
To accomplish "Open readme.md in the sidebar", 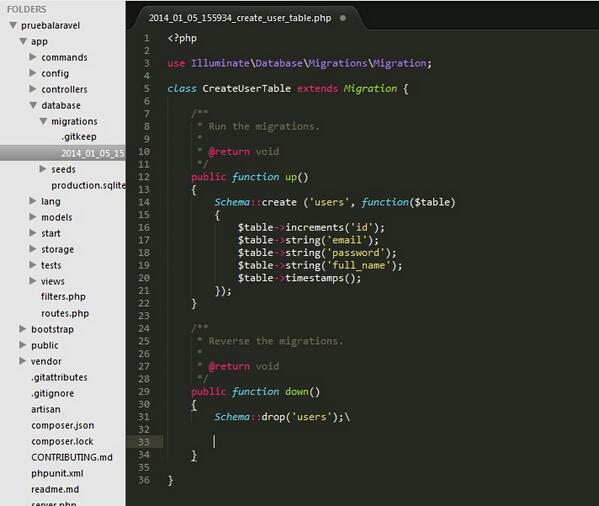I will coord(55,489).
